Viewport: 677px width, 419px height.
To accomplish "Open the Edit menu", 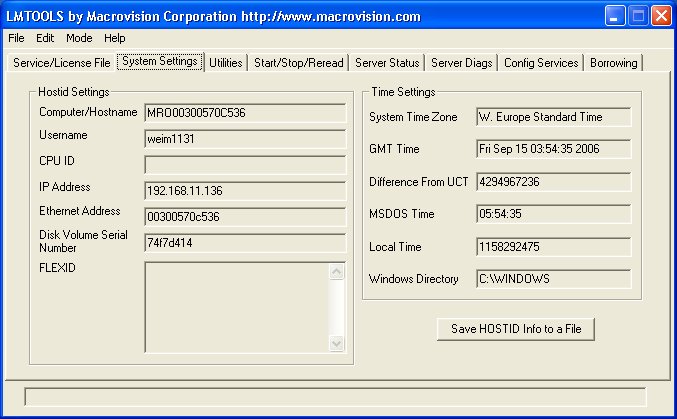I will pyautogui.click(x=45, y=38).
